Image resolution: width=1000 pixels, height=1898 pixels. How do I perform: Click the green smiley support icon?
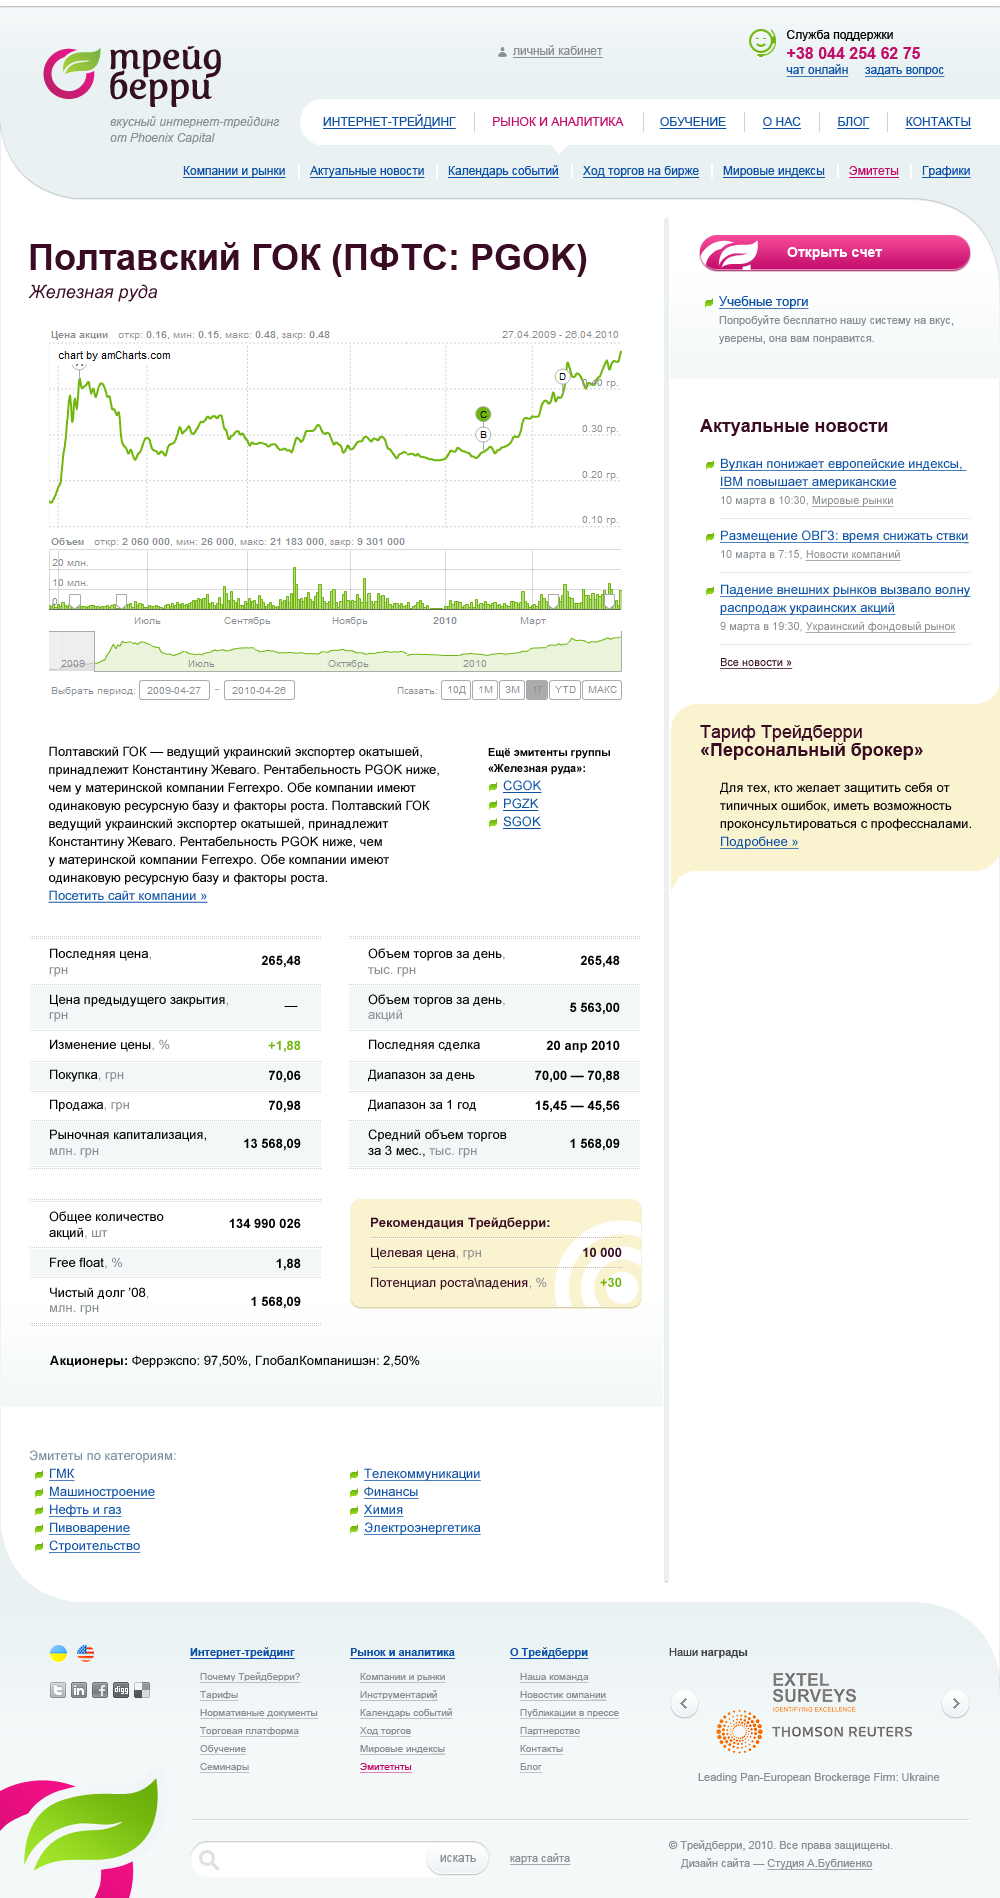pos(762,42)
